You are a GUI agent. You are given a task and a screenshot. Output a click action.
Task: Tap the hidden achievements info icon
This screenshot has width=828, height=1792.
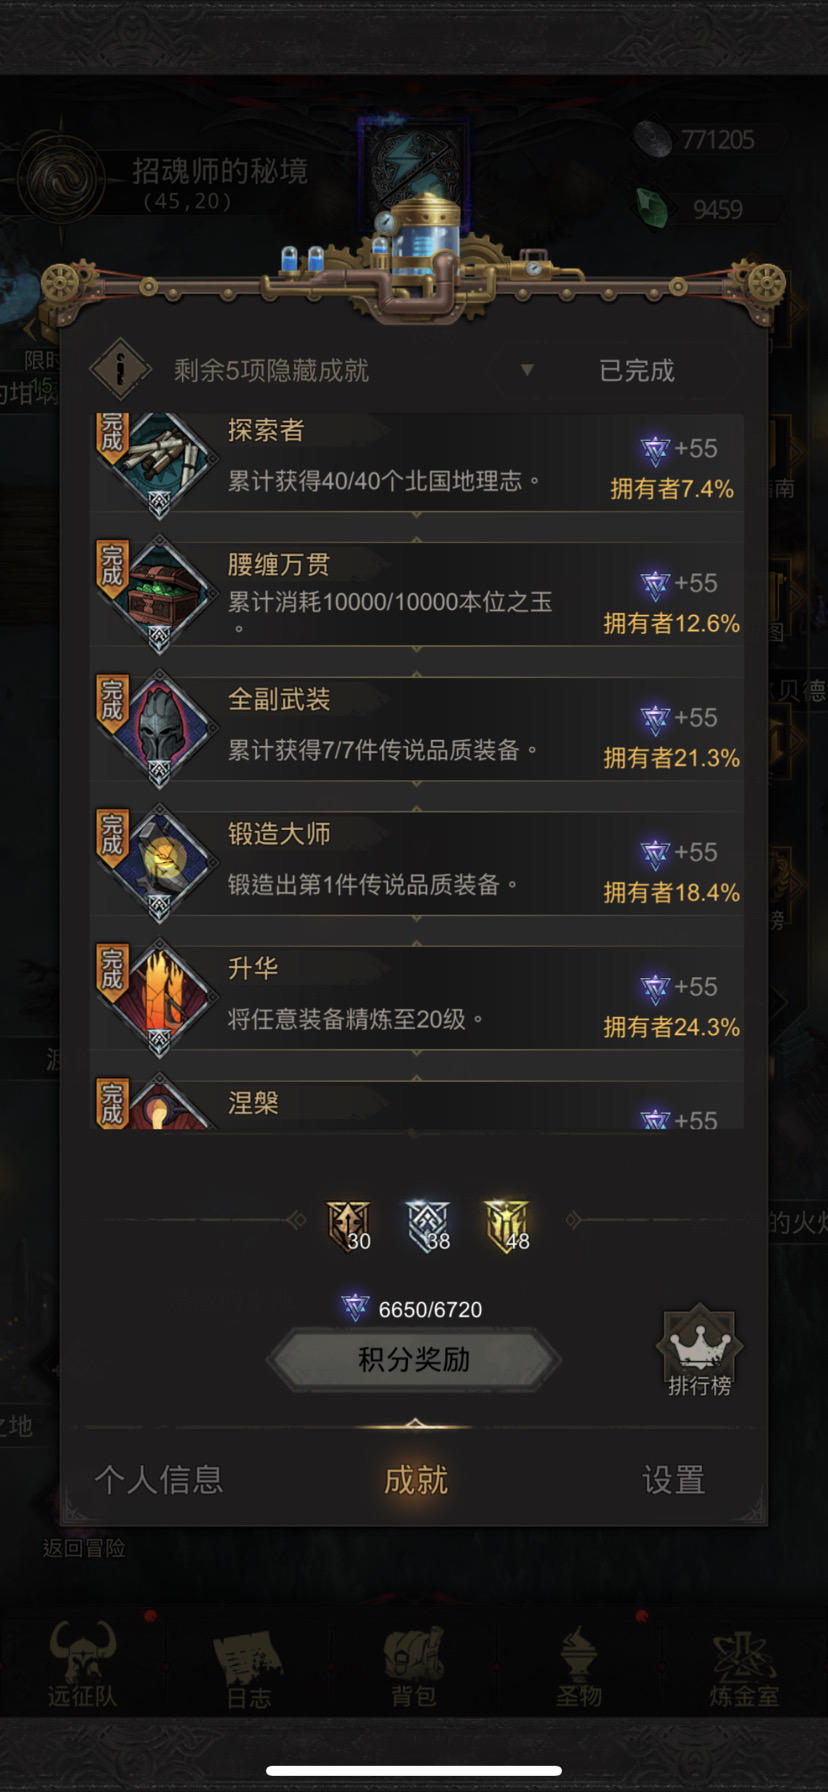(x=120, y=369)
